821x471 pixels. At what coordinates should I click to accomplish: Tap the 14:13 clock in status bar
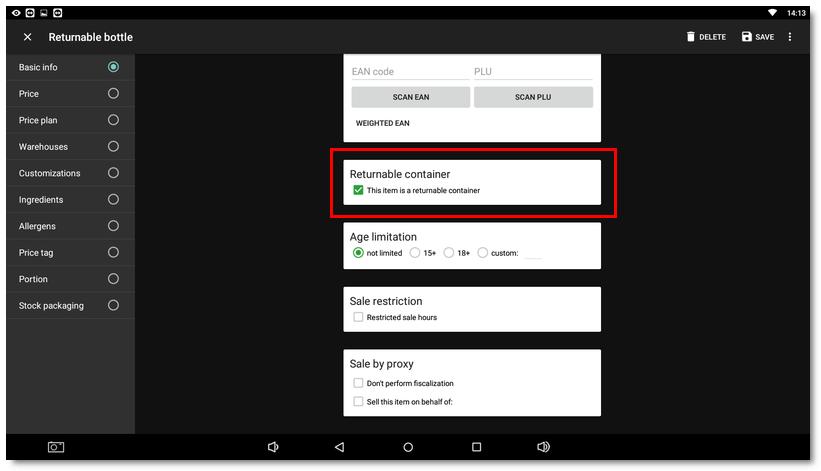pyautogui.click(x=796, y=13)
